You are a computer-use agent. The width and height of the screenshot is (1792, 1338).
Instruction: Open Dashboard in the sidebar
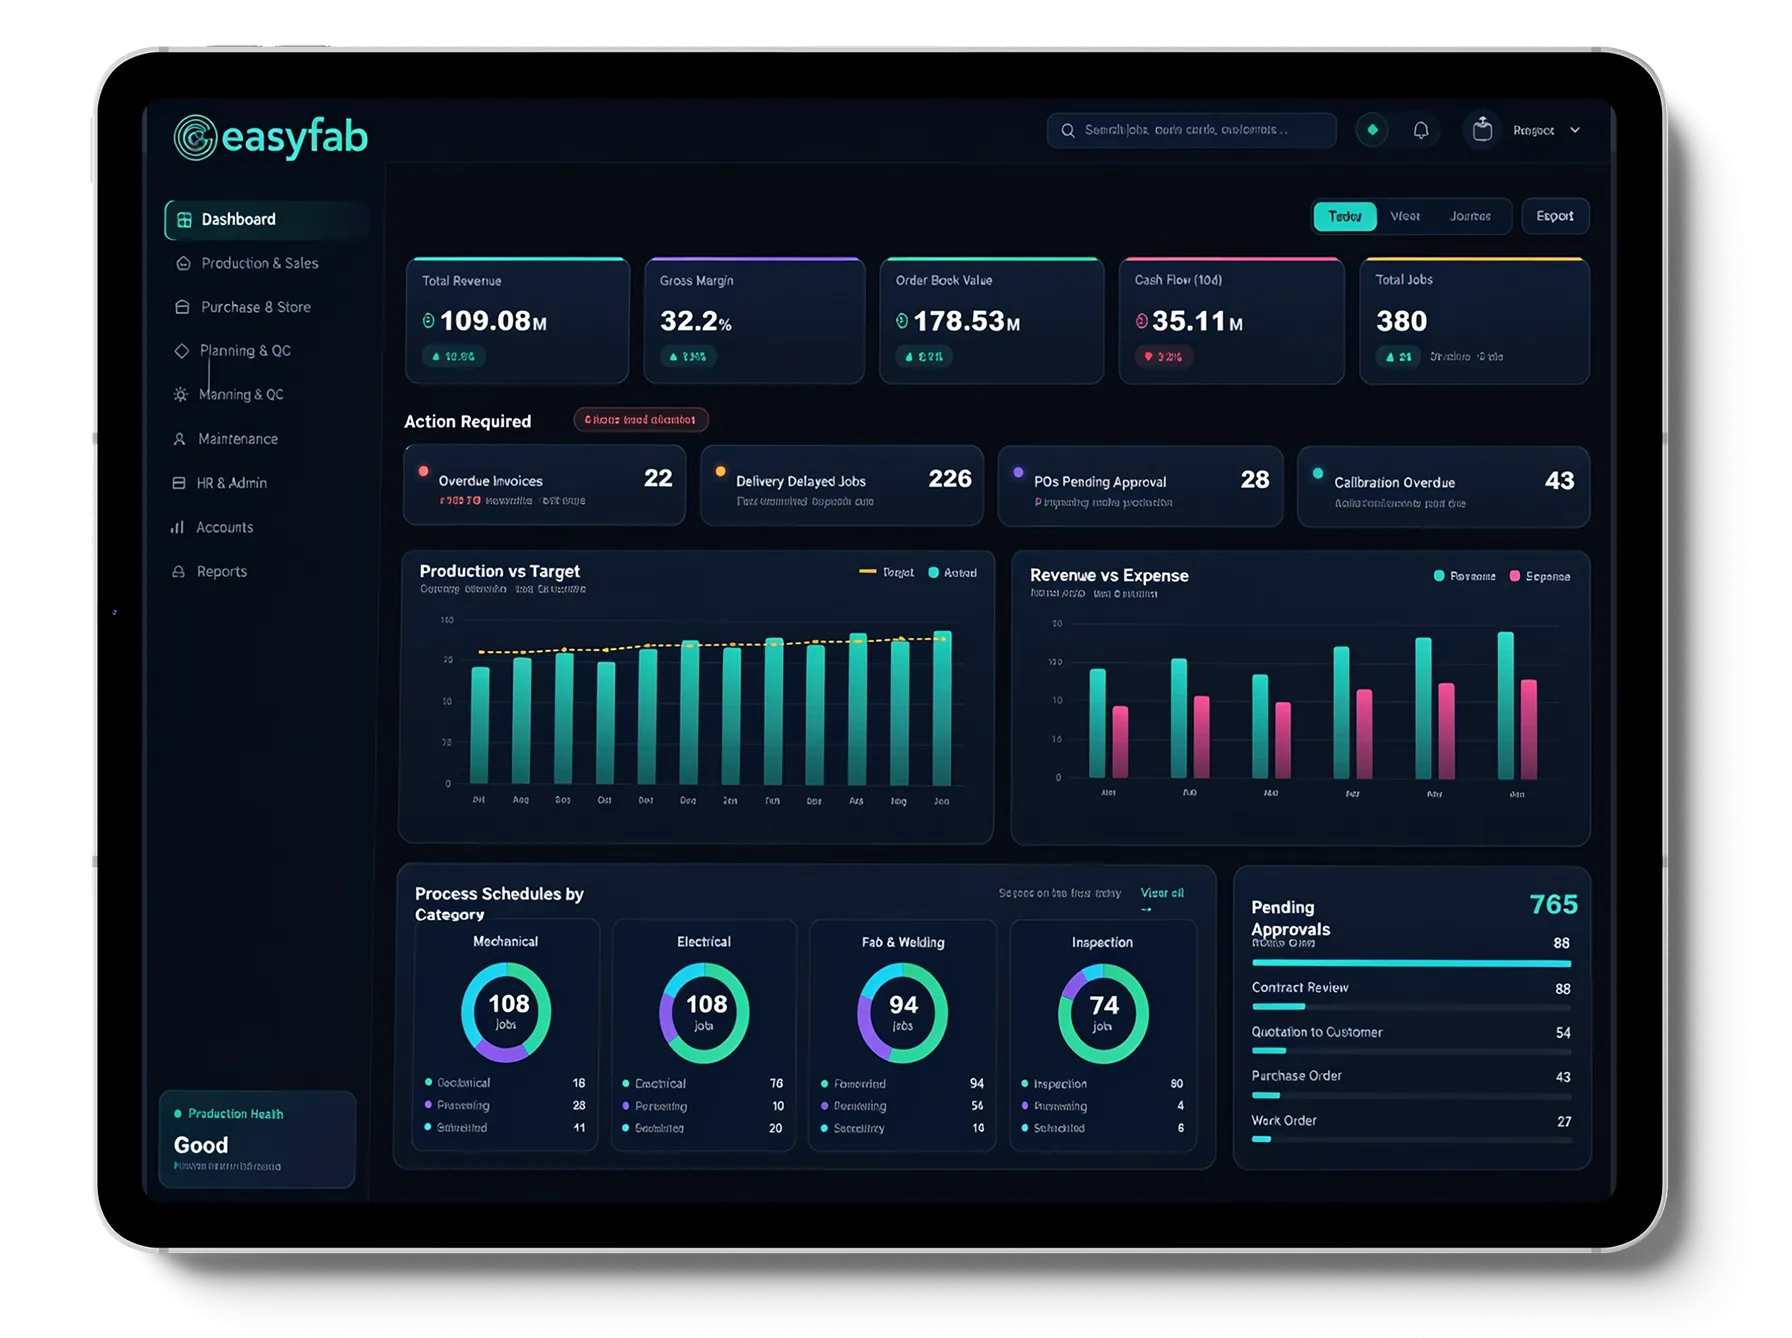tap(266, 220)
